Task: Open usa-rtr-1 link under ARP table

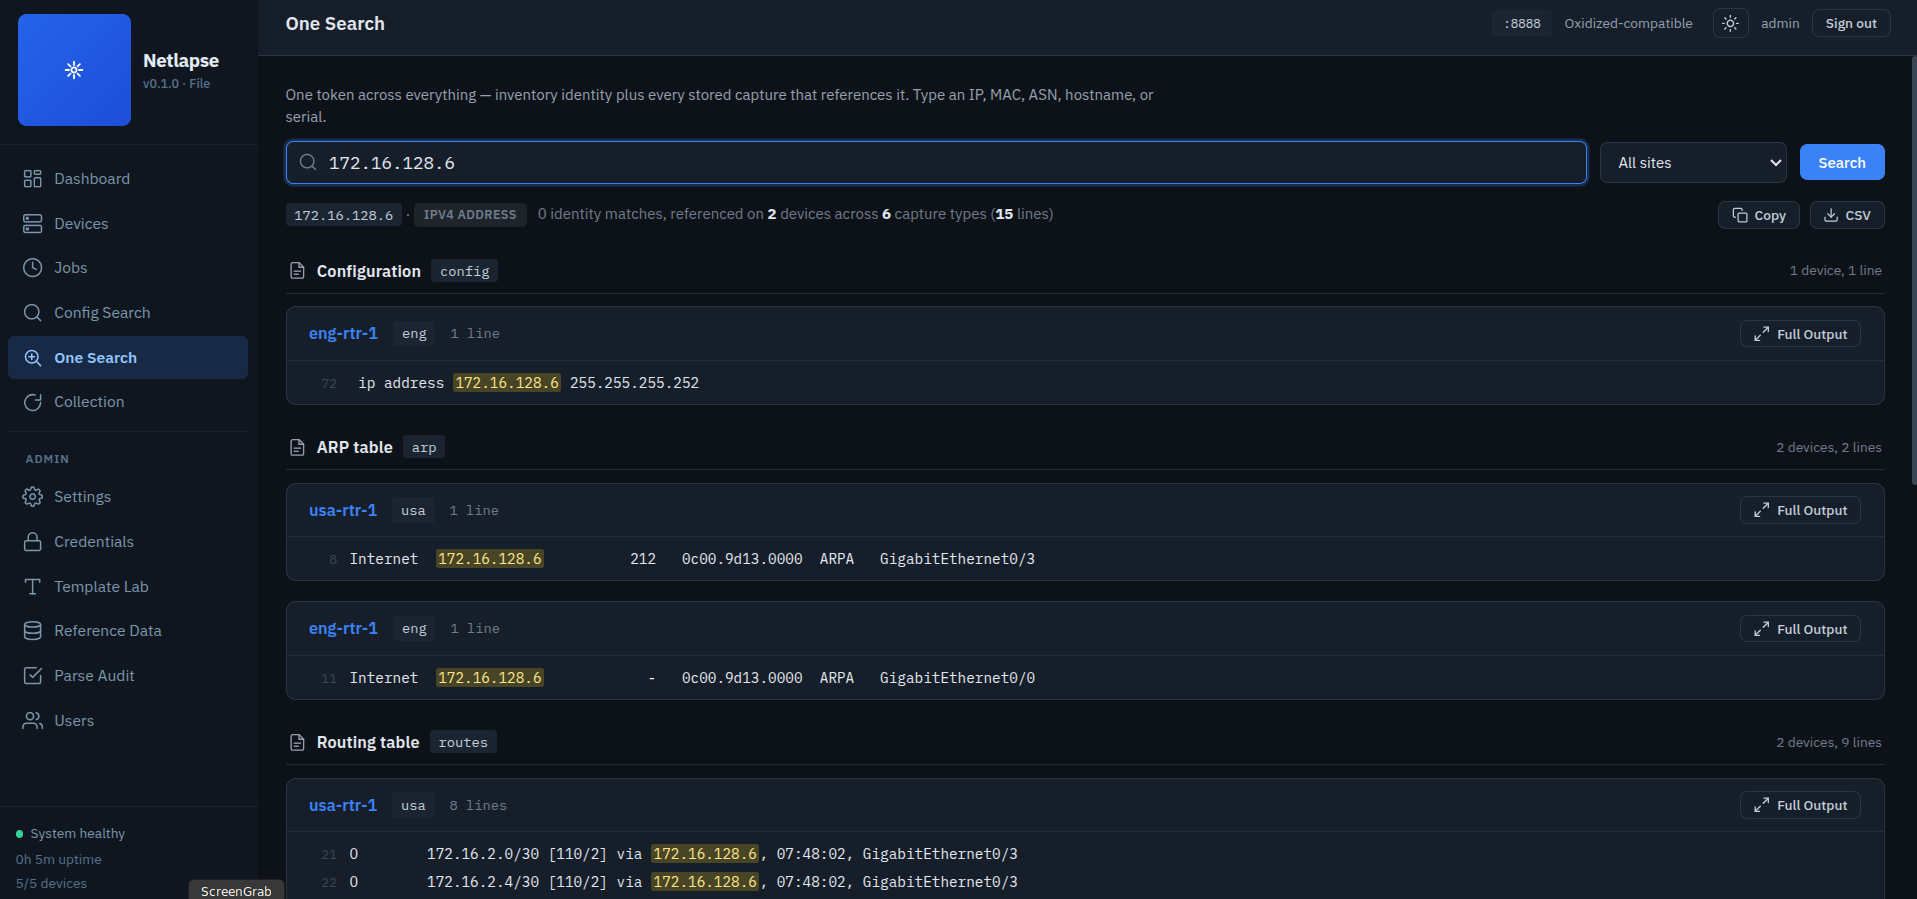Action: click(x=343, y=510)
